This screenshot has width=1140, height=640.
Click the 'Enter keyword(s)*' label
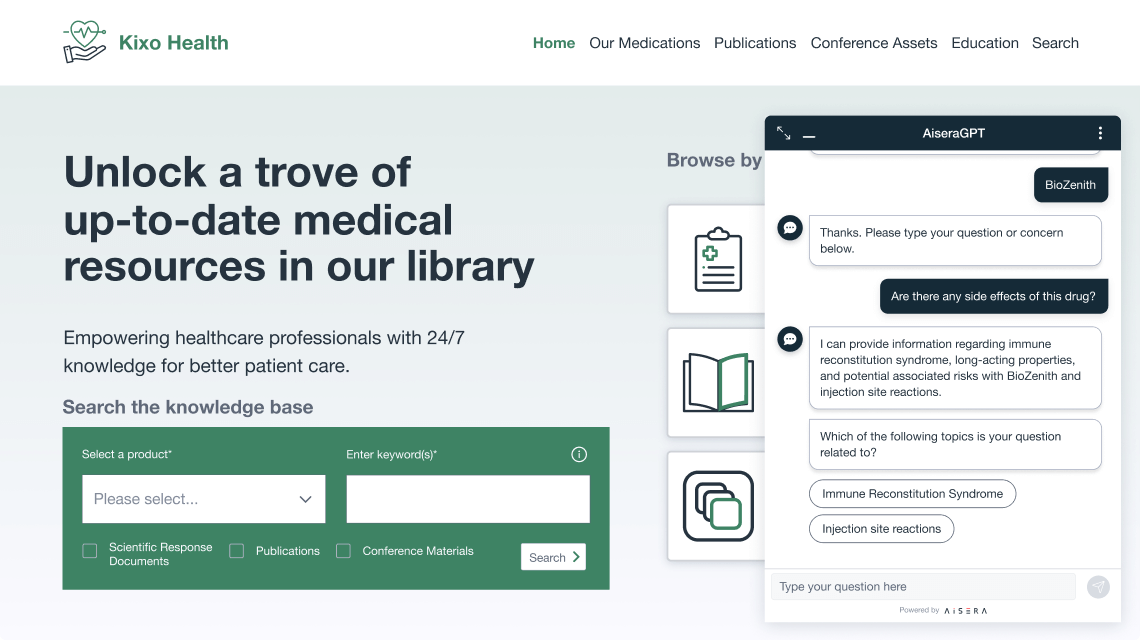pyautogui.click(x=391, y=455)
